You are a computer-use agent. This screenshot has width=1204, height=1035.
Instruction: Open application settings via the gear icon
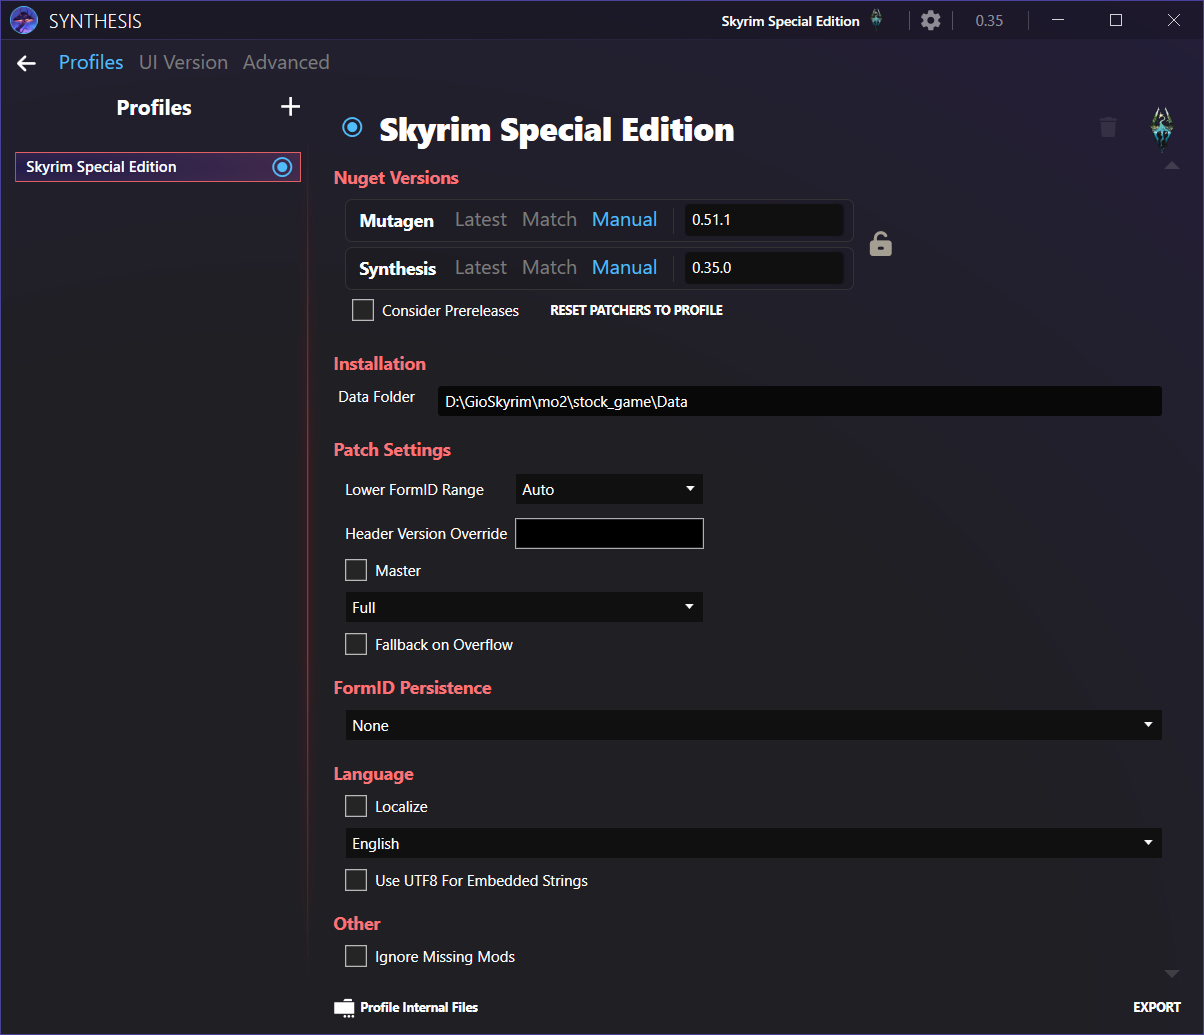coord(930,20)
